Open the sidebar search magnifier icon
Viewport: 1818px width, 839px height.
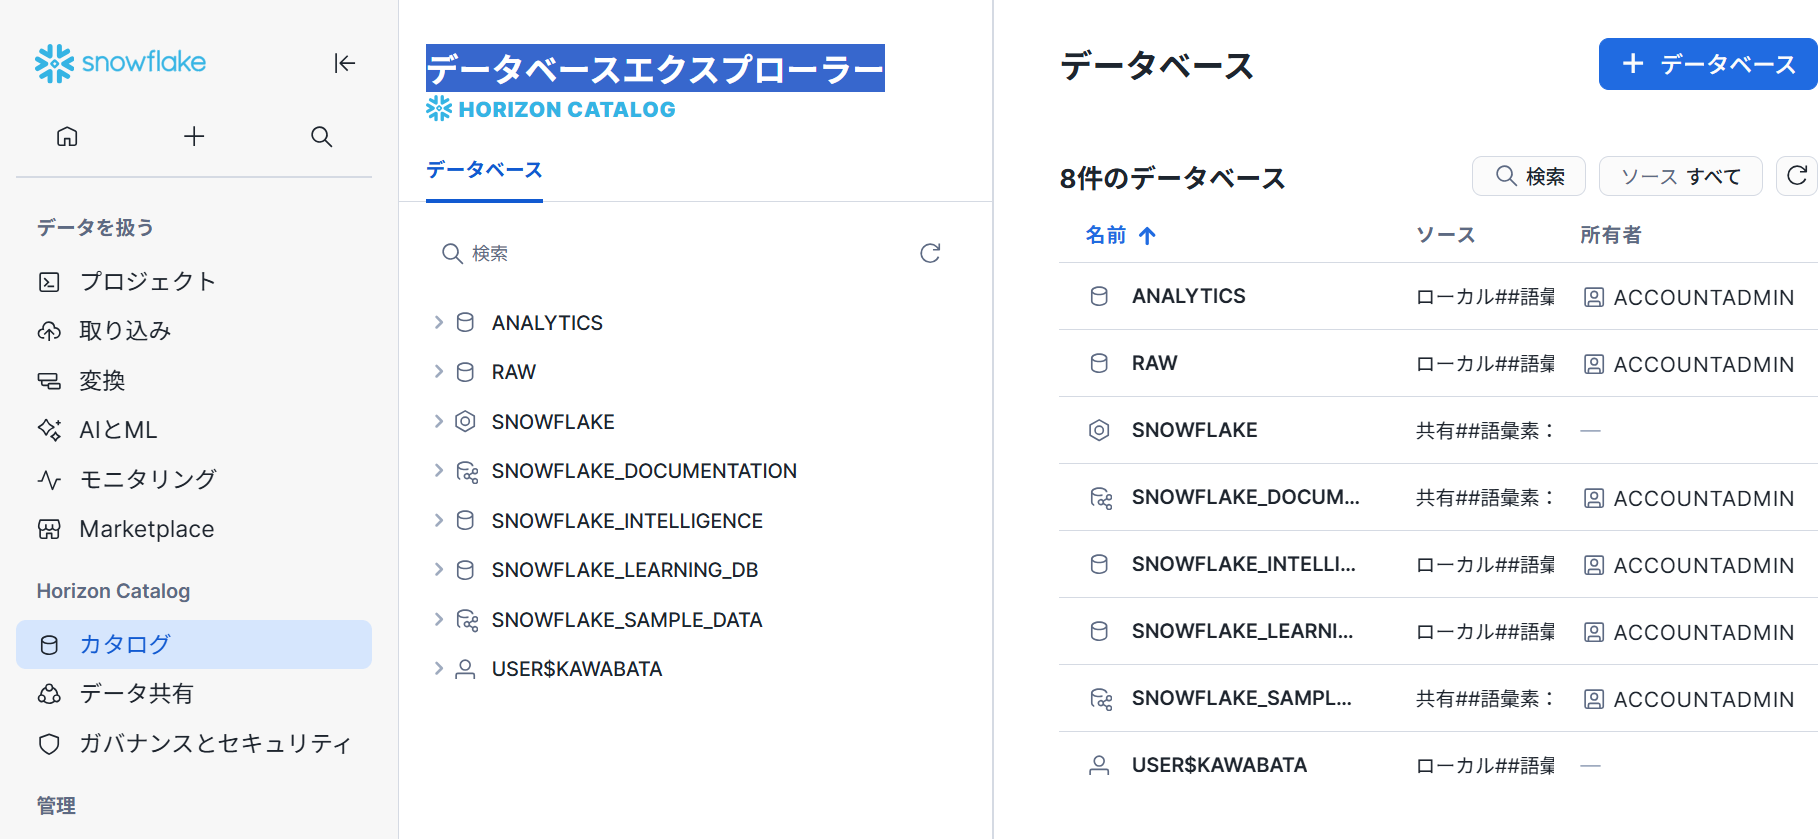click(321, 136)
